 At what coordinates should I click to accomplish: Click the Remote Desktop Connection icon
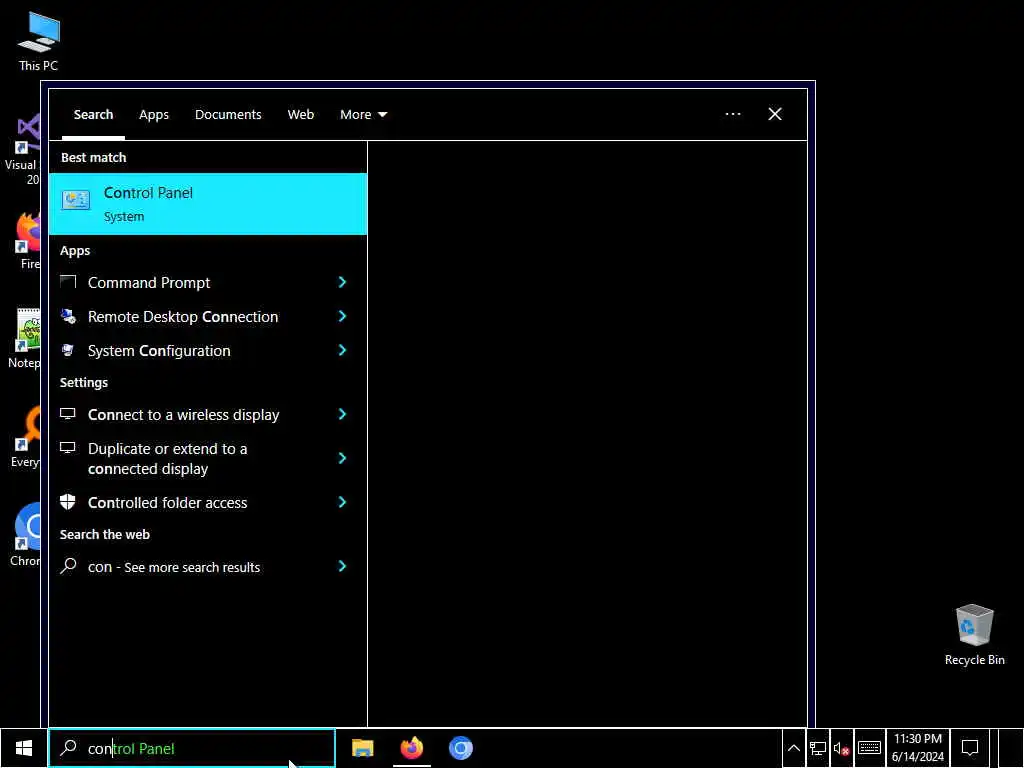tap(68, 316)
